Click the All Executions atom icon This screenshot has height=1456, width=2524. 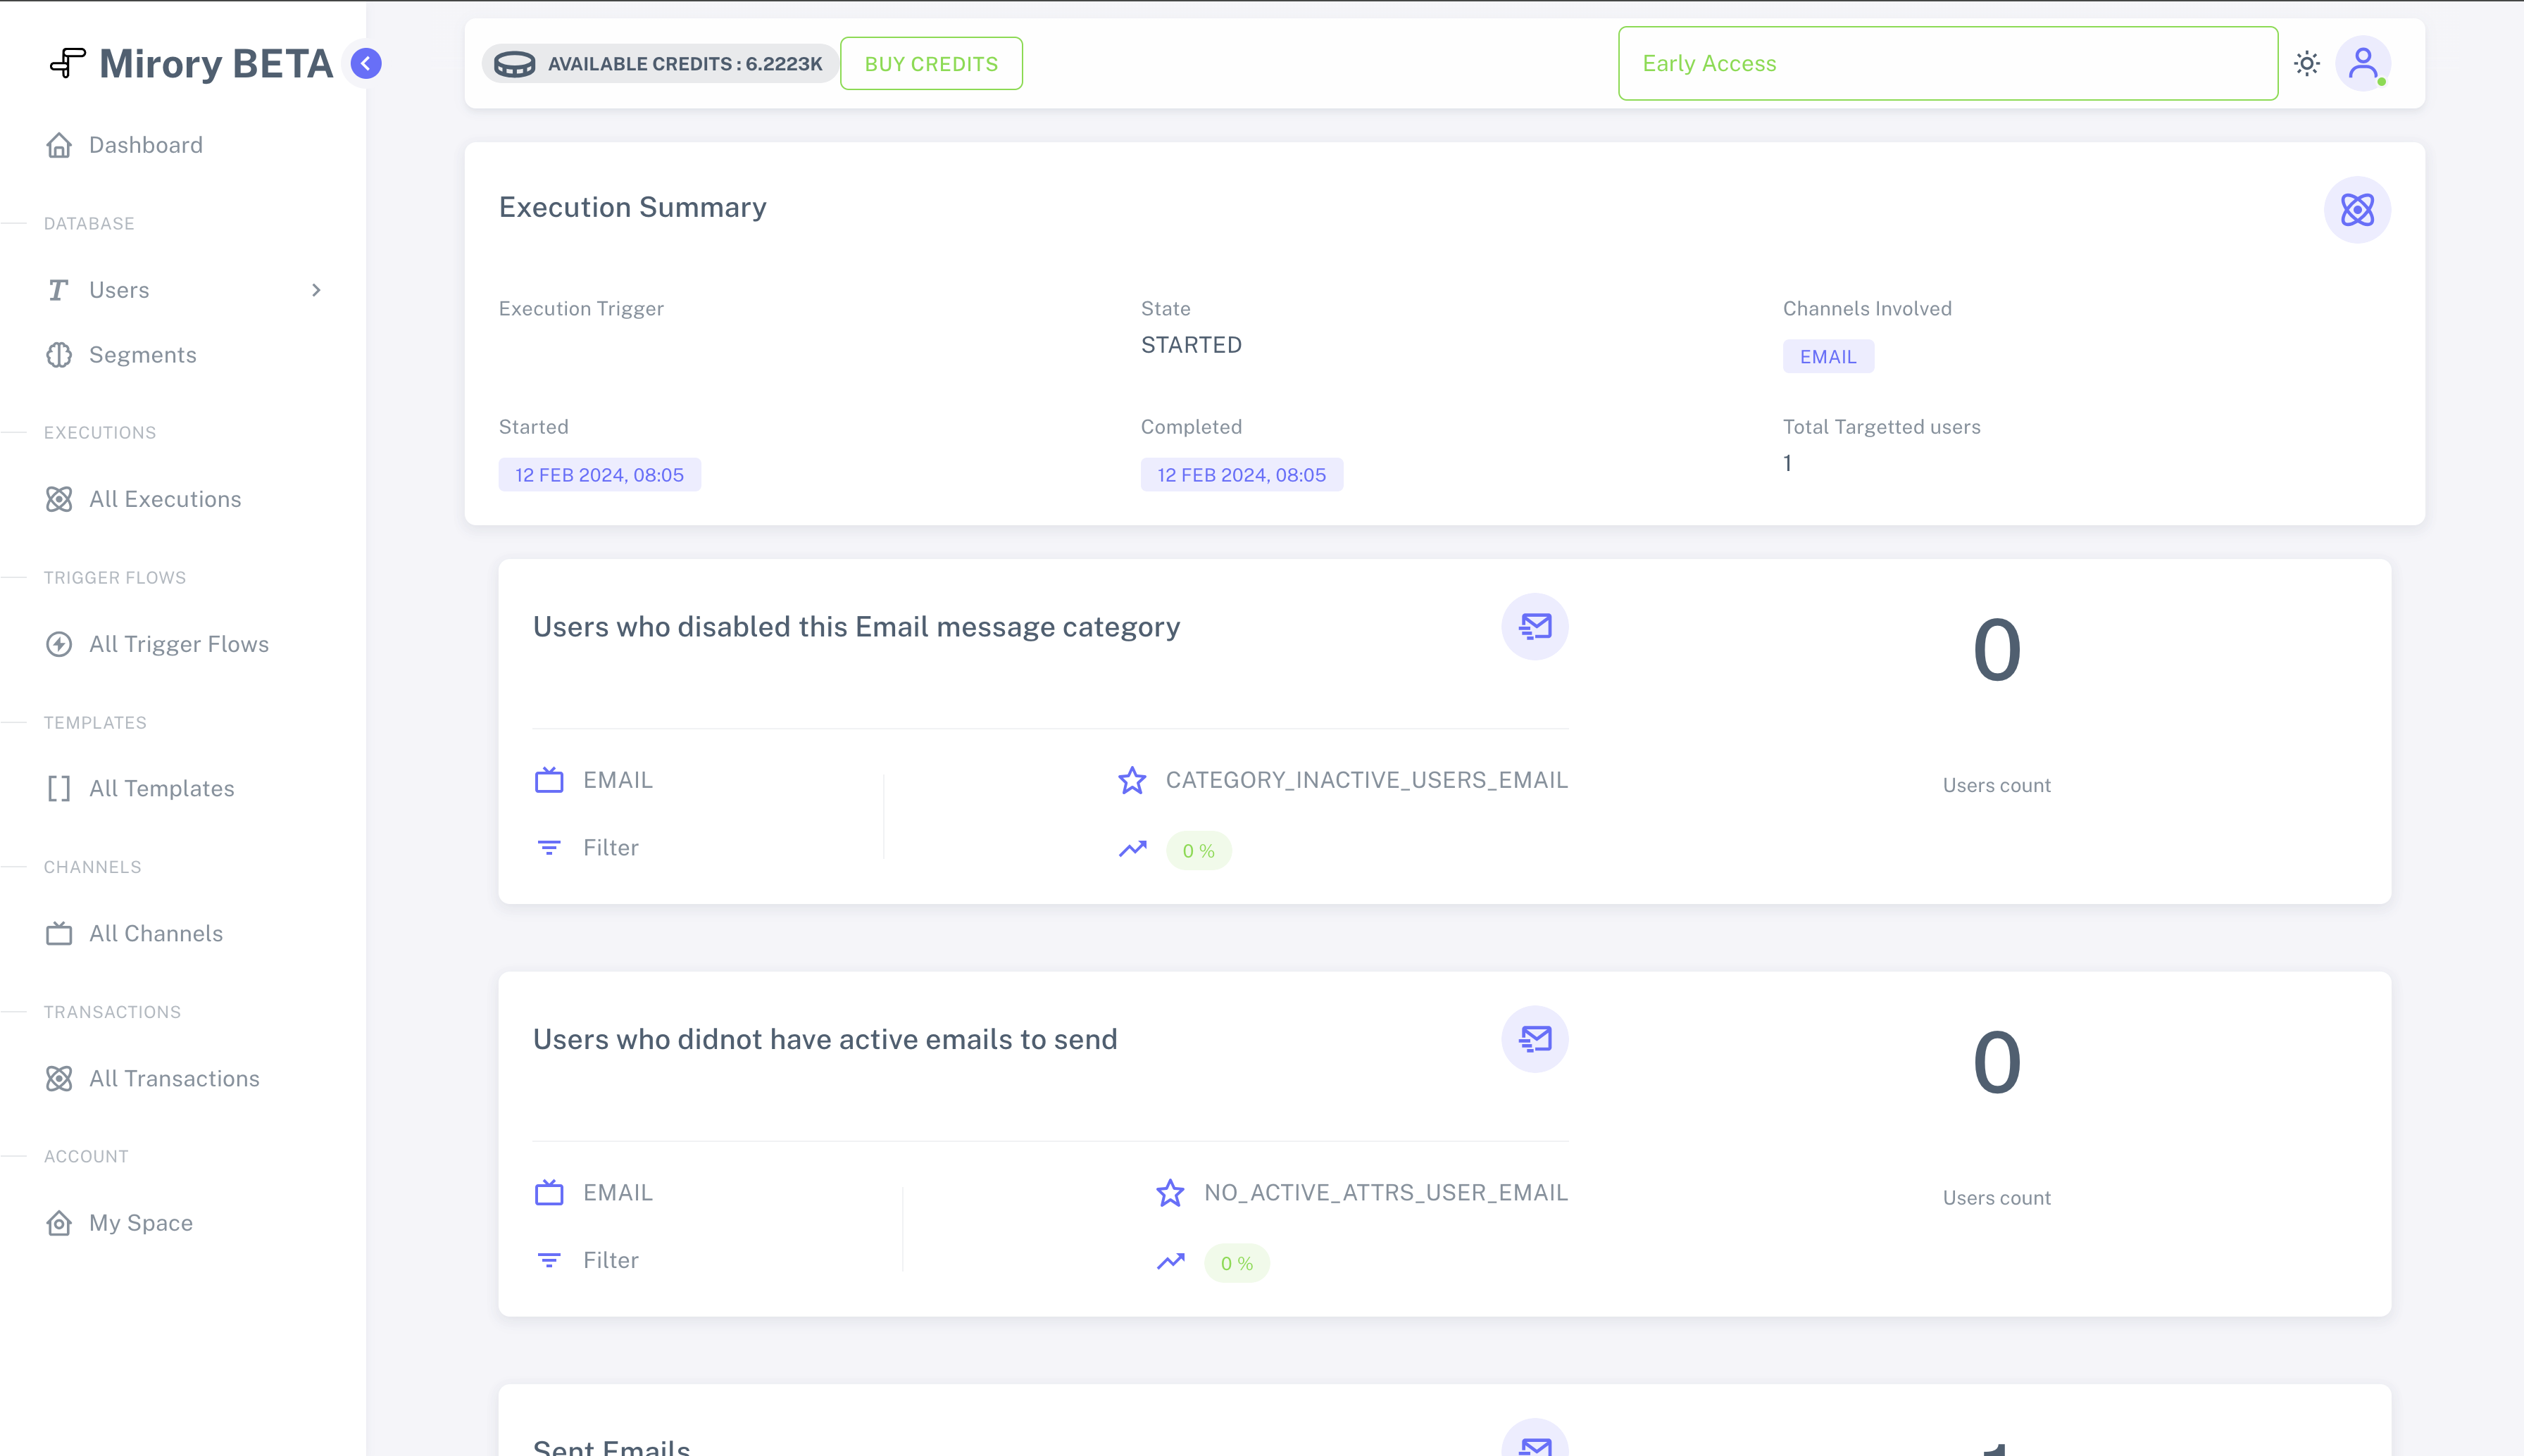point(59,499)
